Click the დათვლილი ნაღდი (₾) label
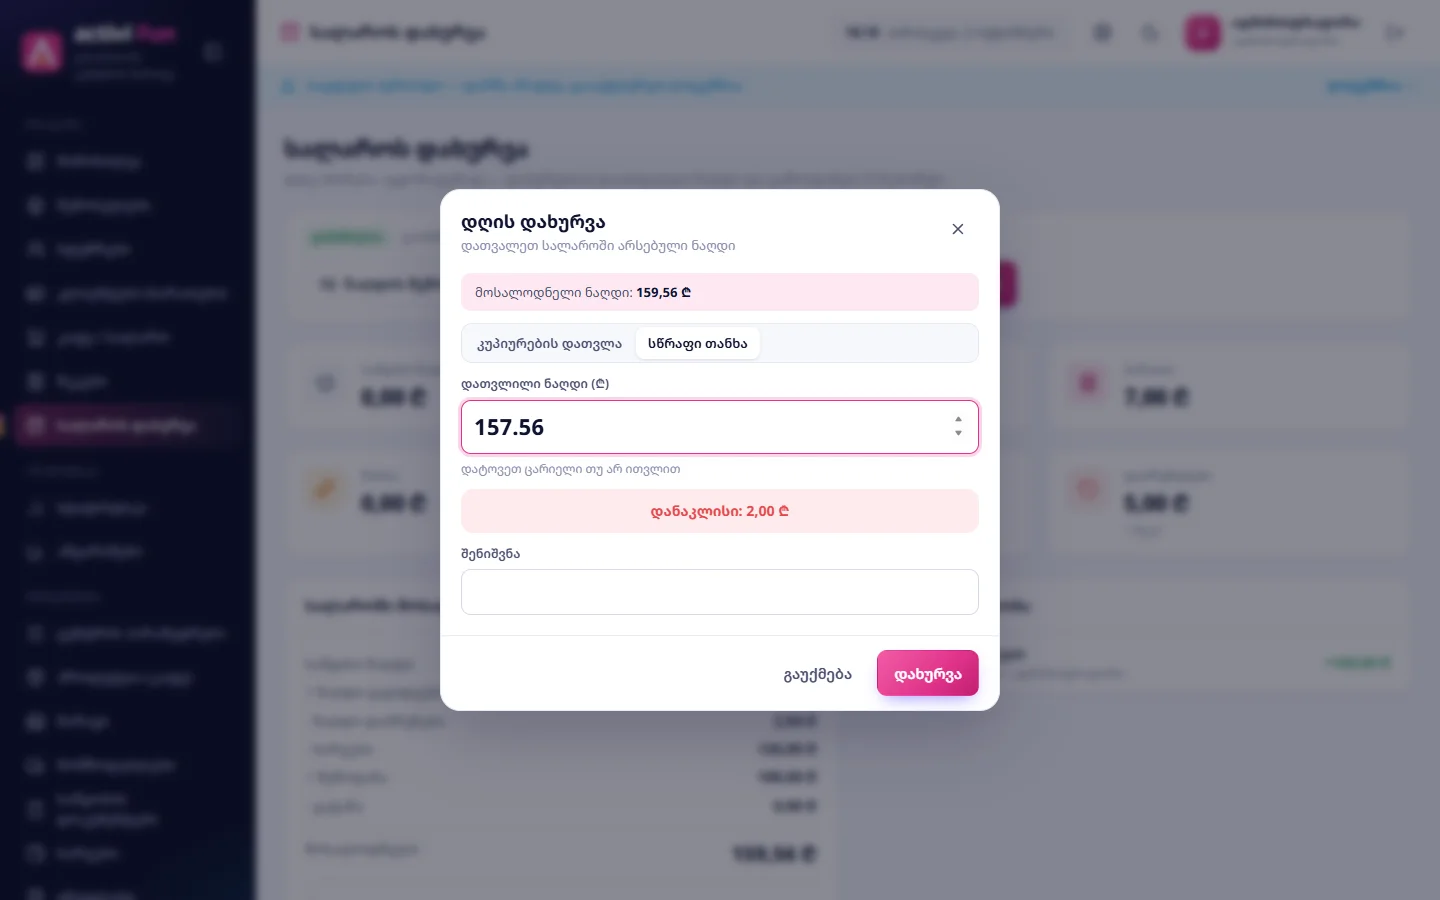Viewport: 1440px width, 900px height. [x=535, y=384]
